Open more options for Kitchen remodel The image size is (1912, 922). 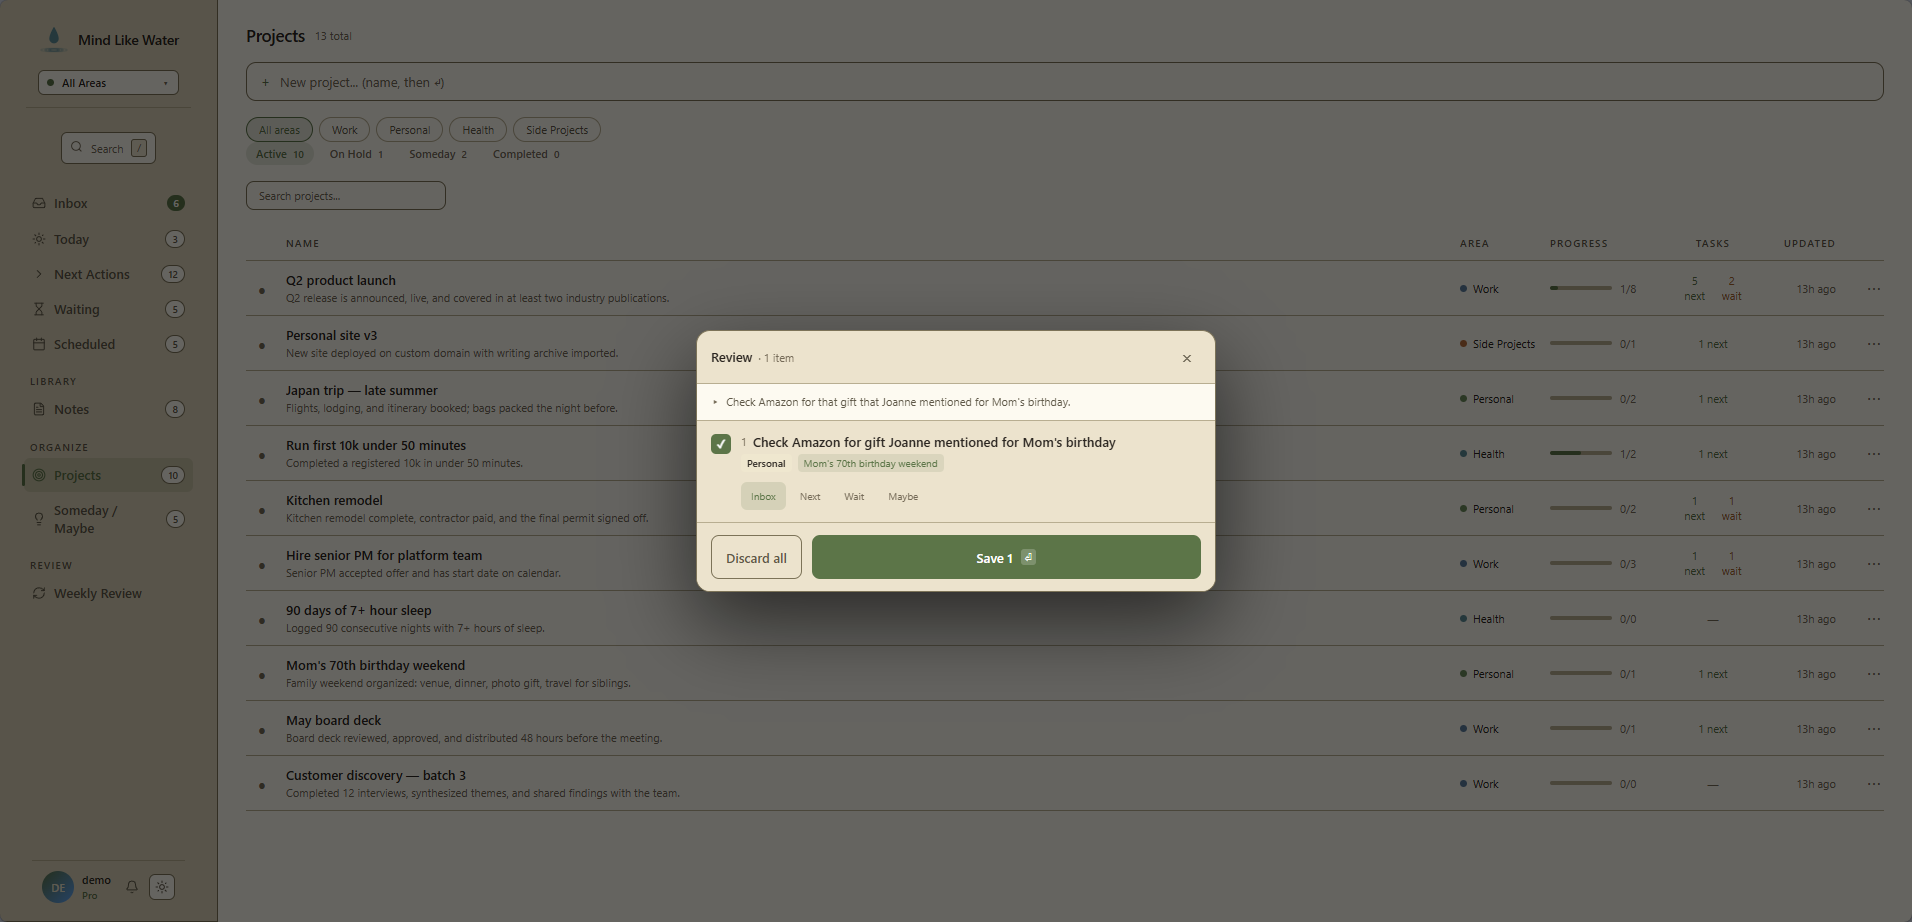pyautogui.click(x=1874, y=509)
